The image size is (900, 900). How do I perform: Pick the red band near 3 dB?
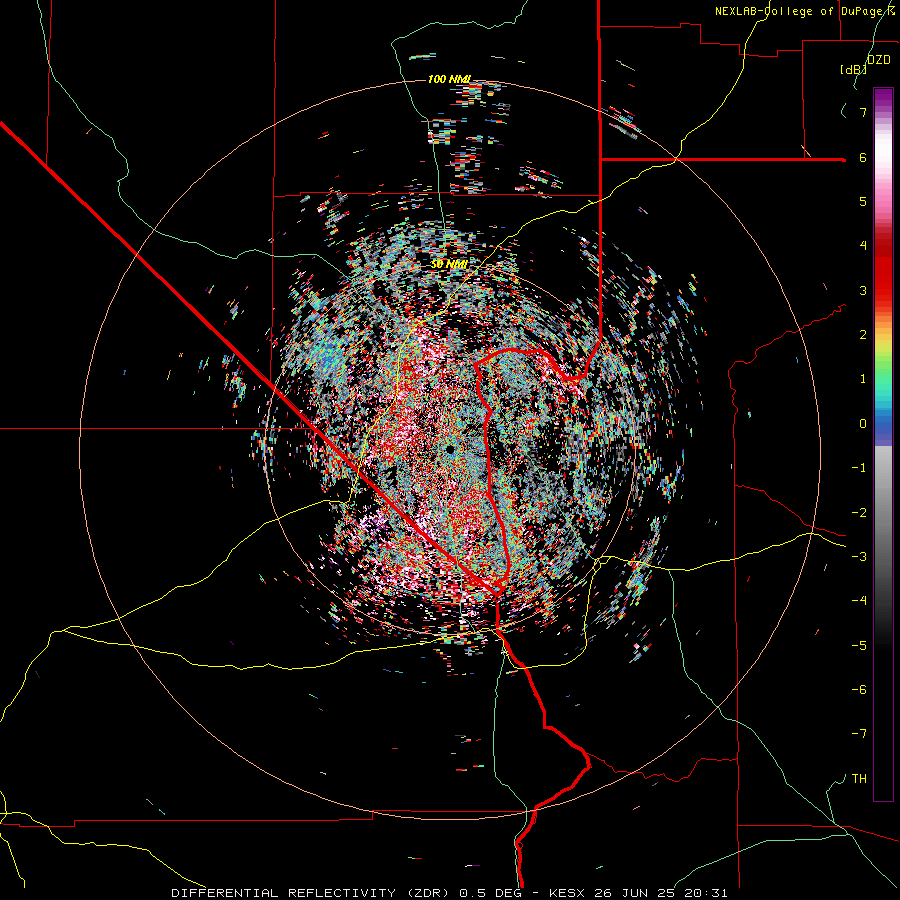(x=883, y=290)
